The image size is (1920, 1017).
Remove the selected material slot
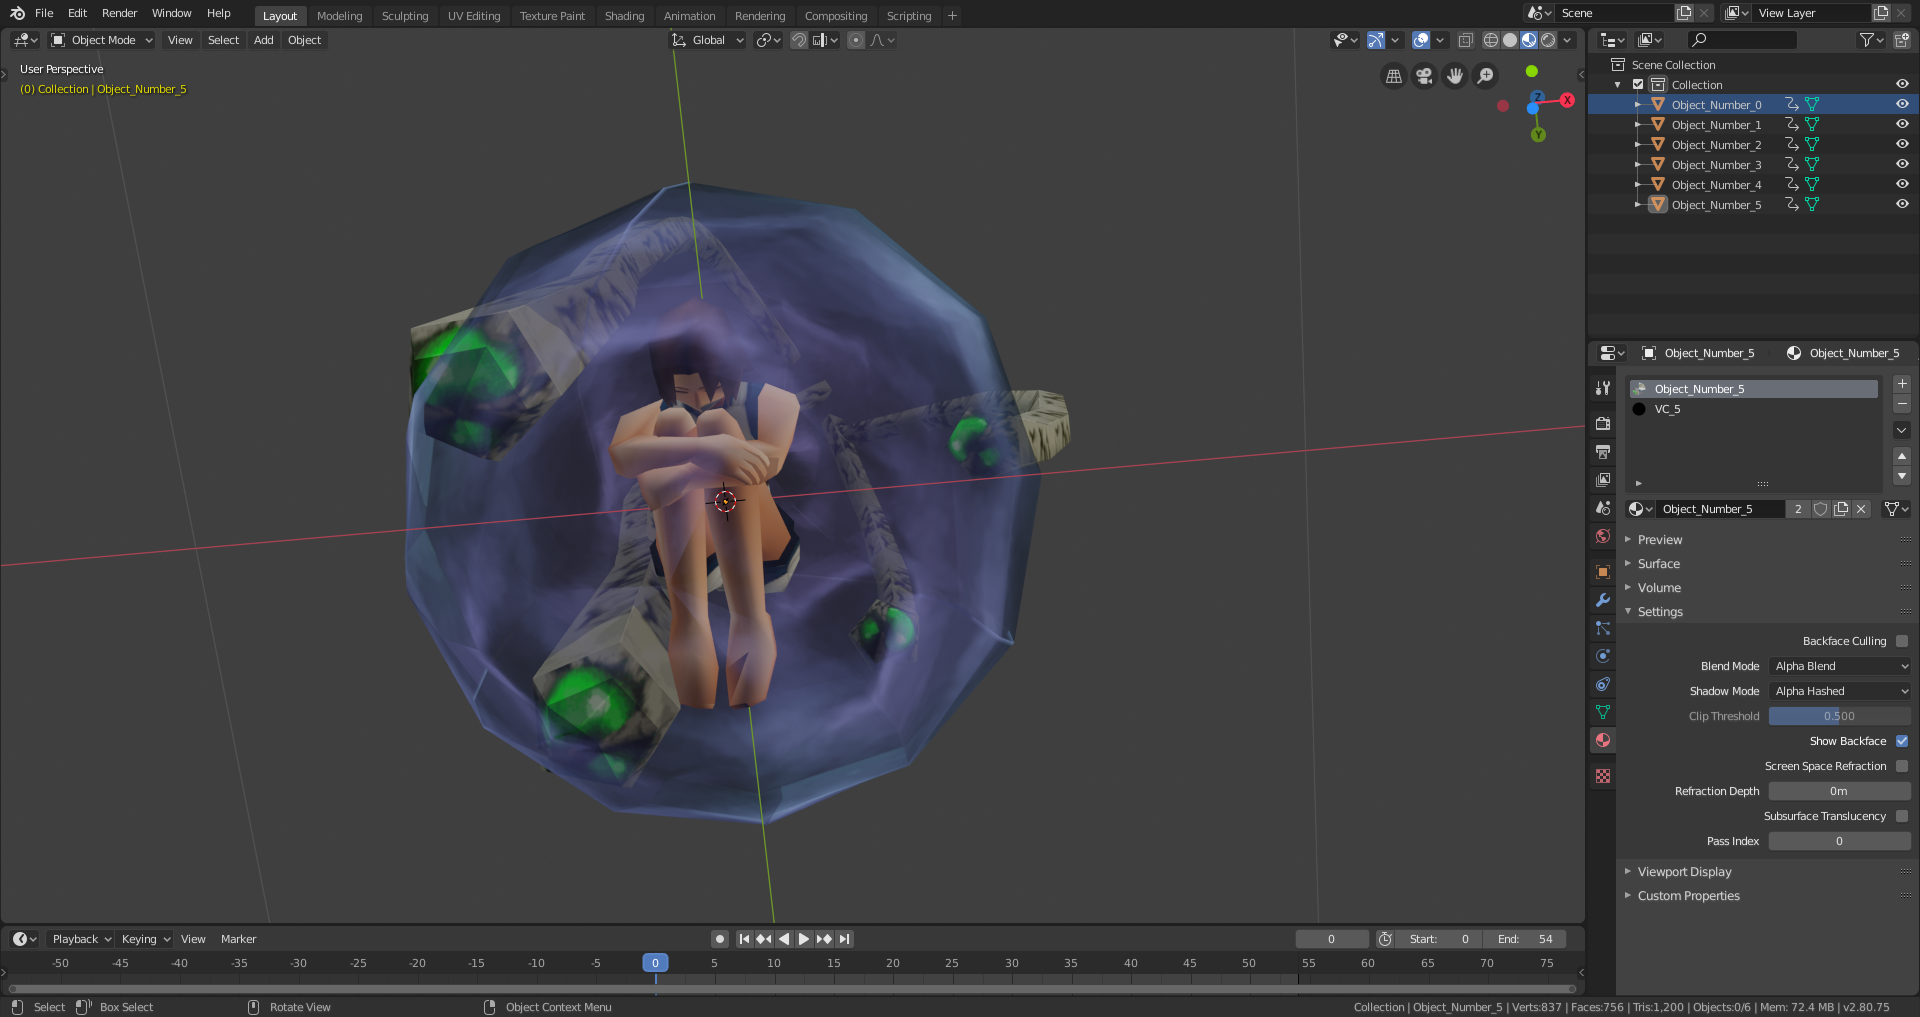[1902, 404]
